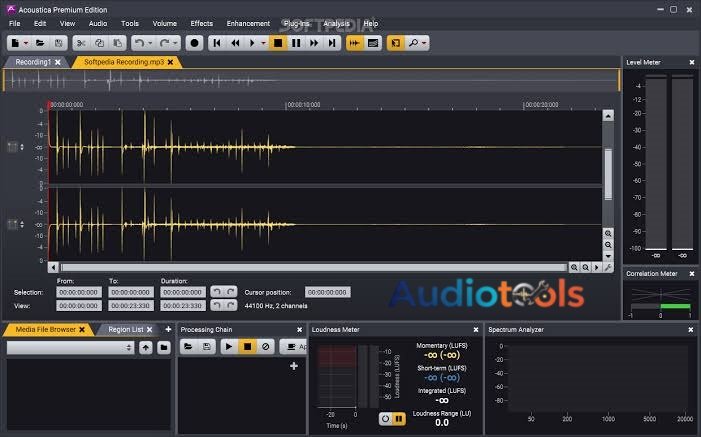Save the processing chain with disk icon

click(x=207, y=347)
